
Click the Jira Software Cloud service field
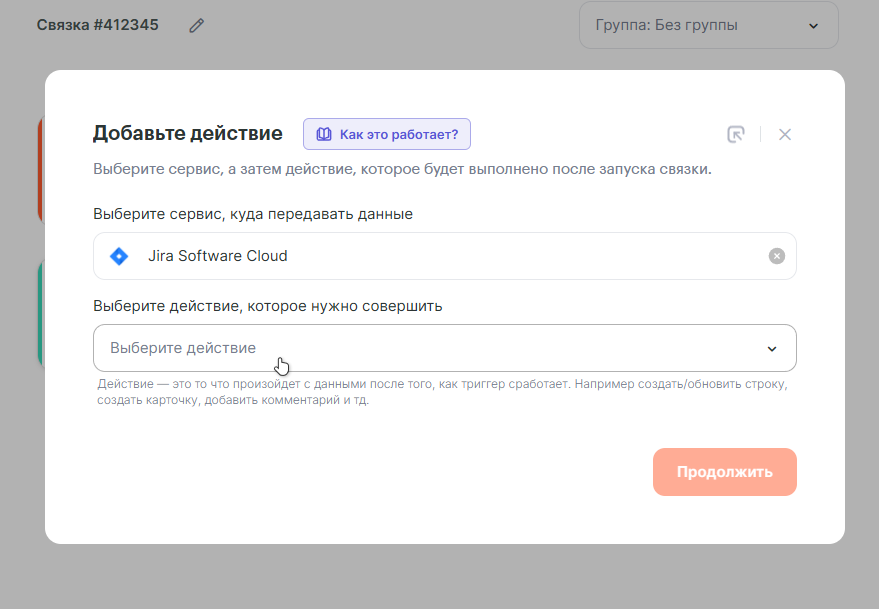445,256
